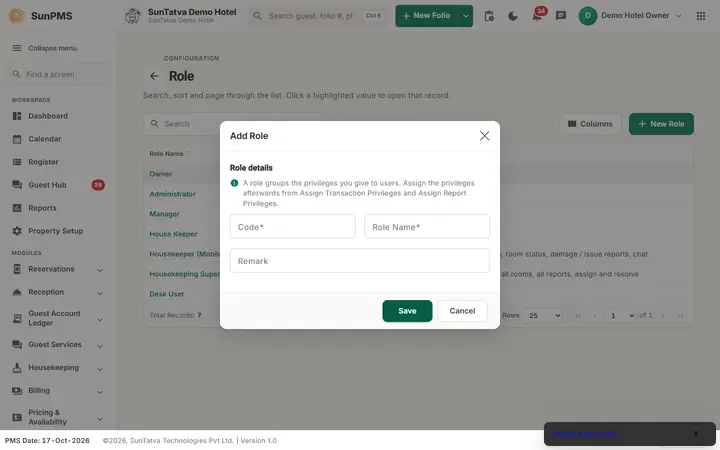This screenshot has width=720, height=450.
Task: Open the House Keeper role record
Action: 173,234
